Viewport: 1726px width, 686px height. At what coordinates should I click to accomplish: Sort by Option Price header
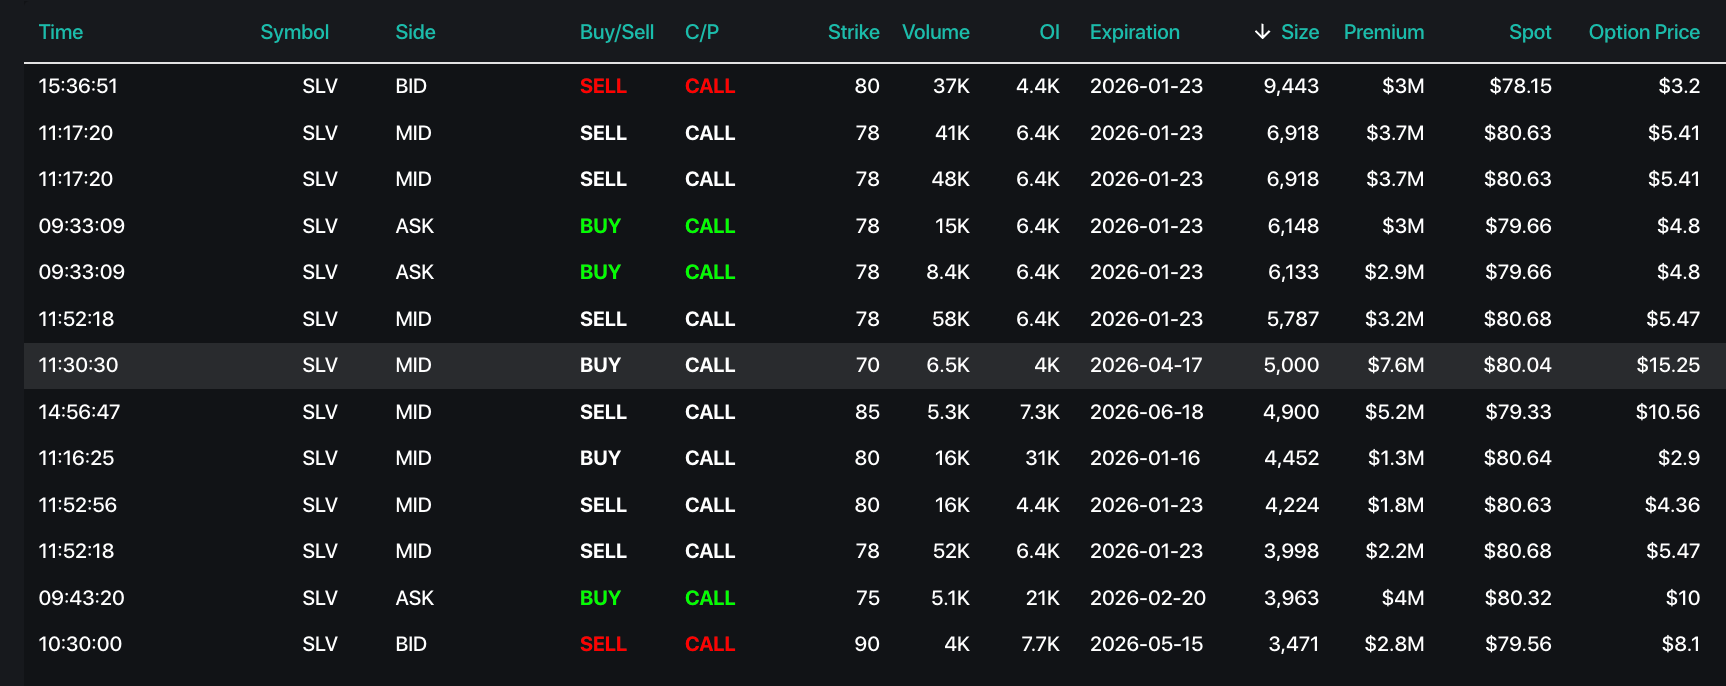(1643, 32)
